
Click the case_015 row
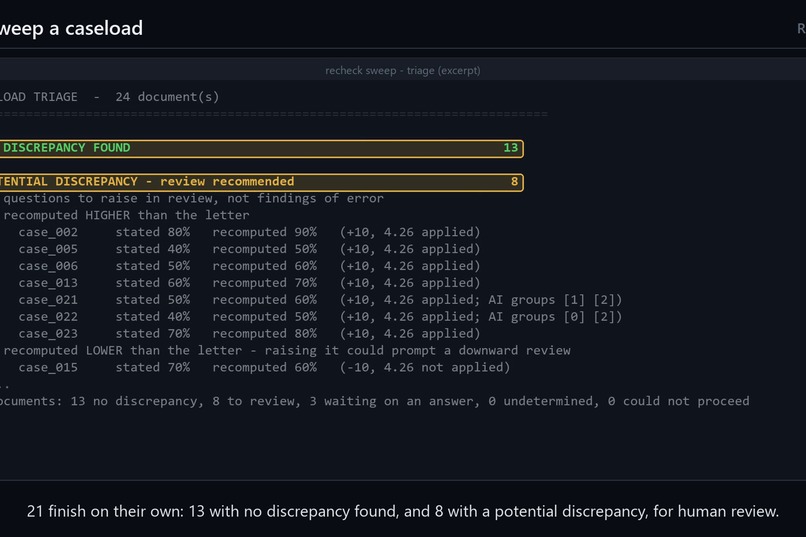pos(264,368)
